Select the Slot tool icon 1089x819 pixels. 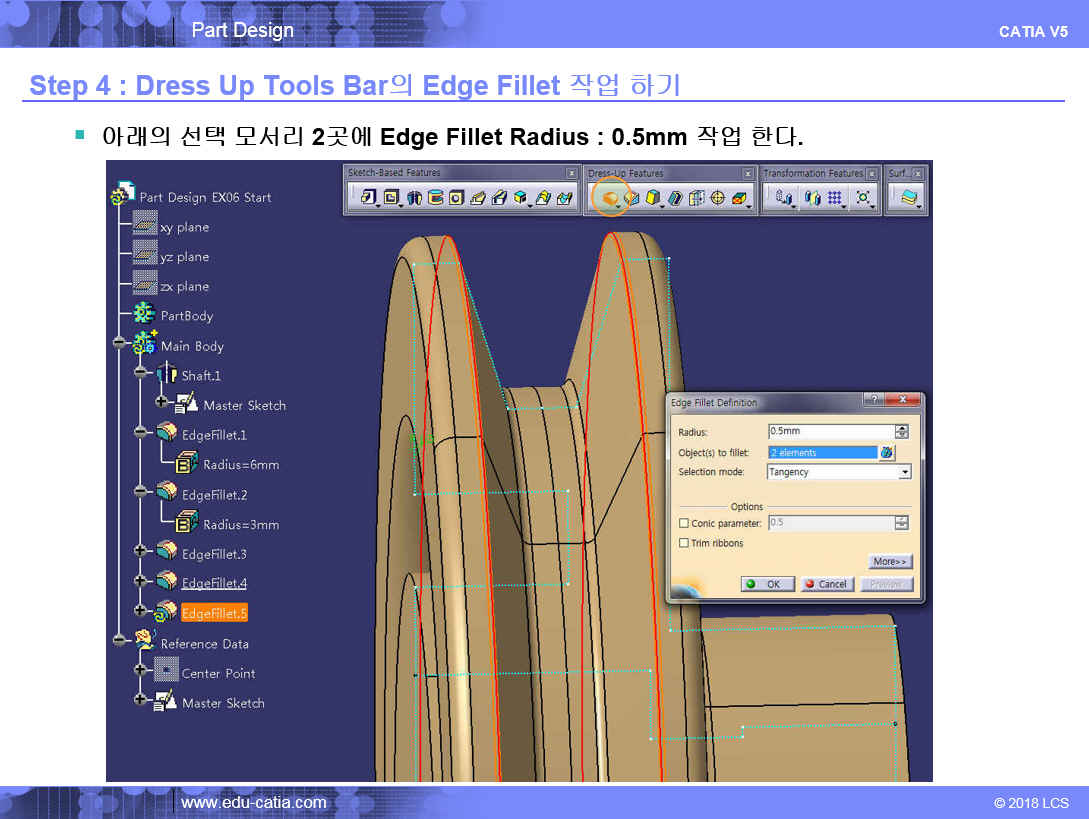499,198
